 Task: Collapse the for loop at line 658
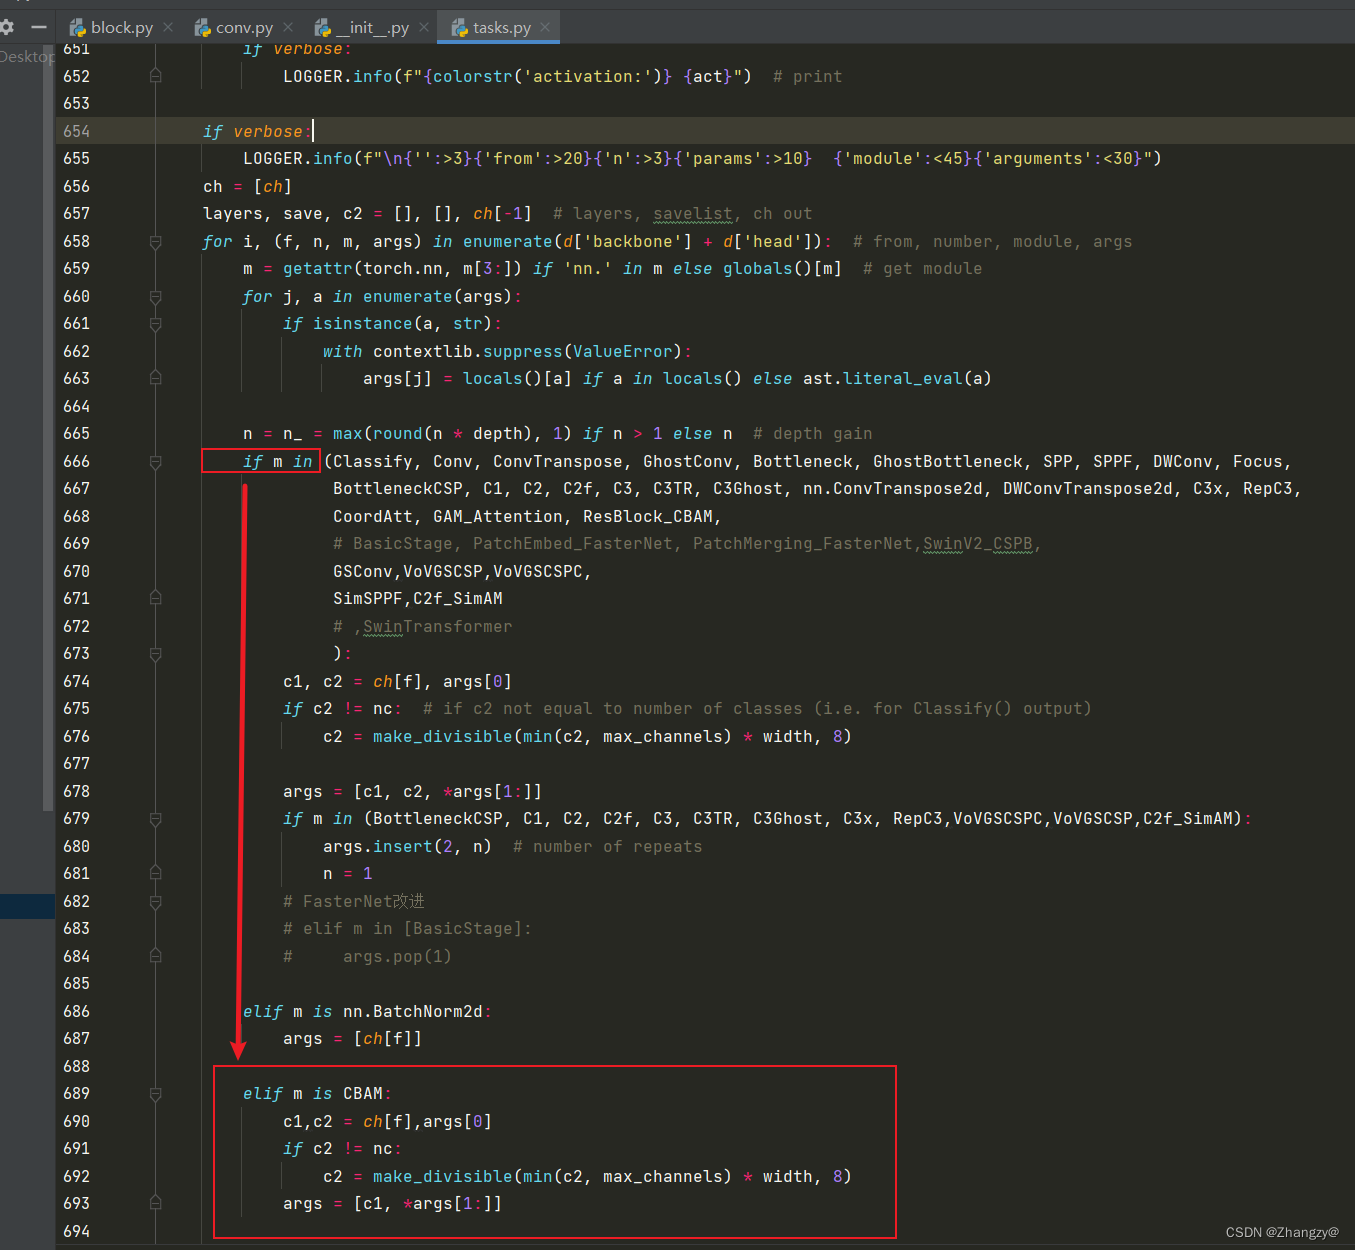(155, 241)
